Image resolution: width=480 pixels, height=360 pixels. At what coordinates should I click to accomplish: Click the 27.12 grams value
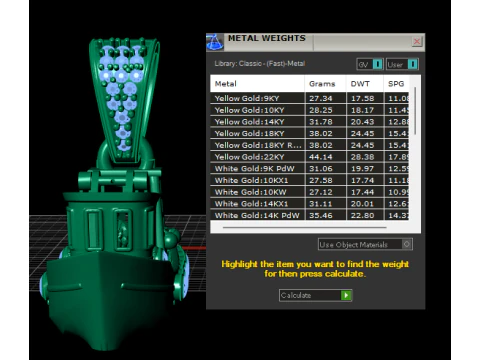click(x=321, y=192)
